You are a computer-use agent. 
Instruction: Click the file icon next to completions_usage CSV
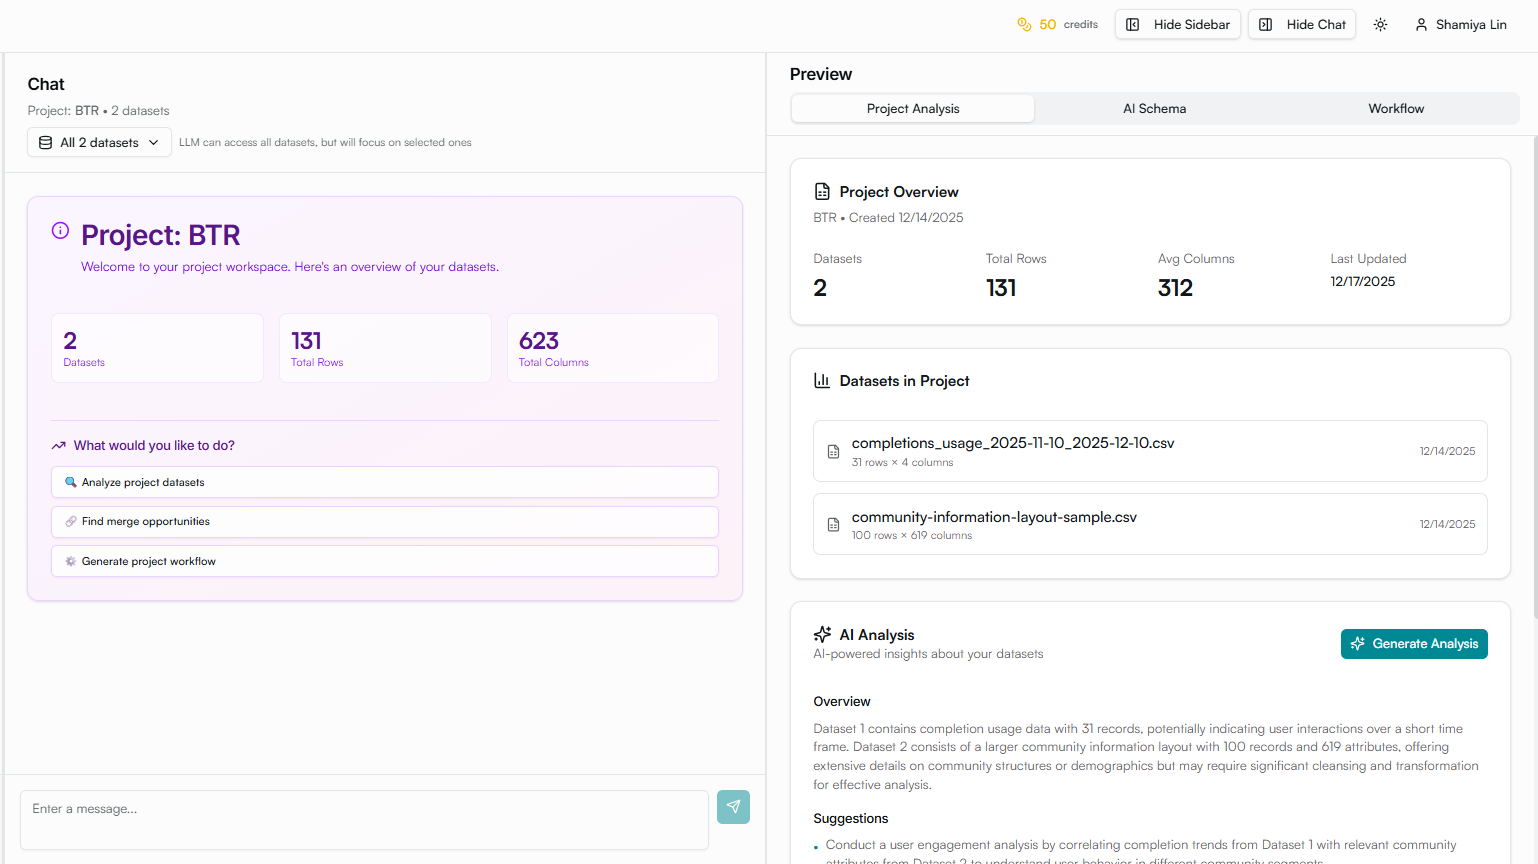click(x=833, y=451)
